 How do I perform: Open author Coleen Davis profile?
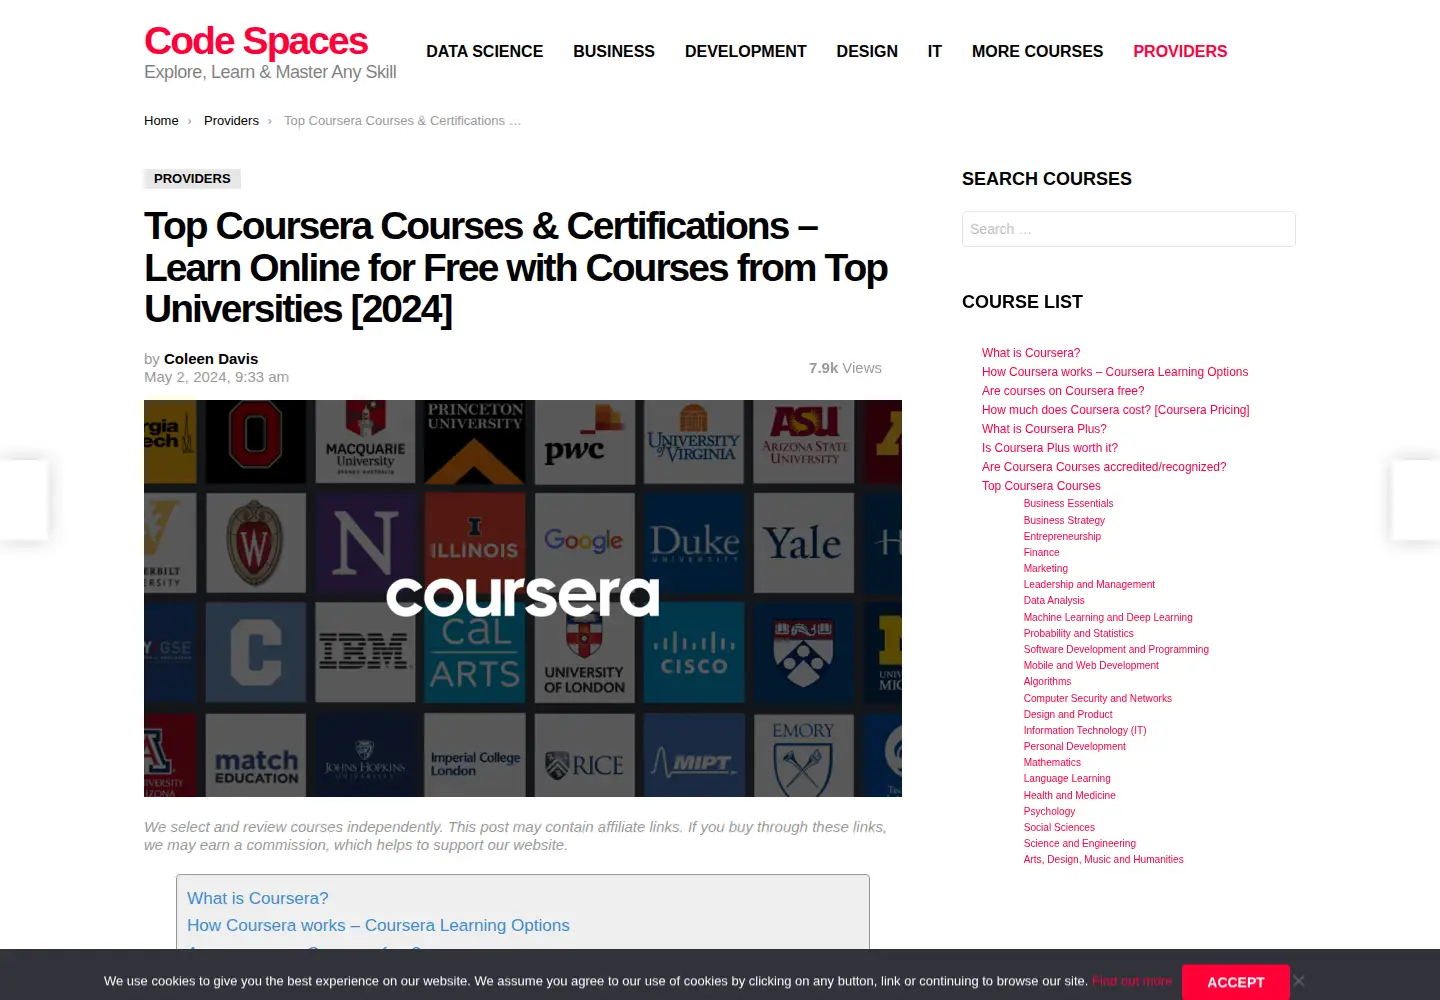click(211, 359)
